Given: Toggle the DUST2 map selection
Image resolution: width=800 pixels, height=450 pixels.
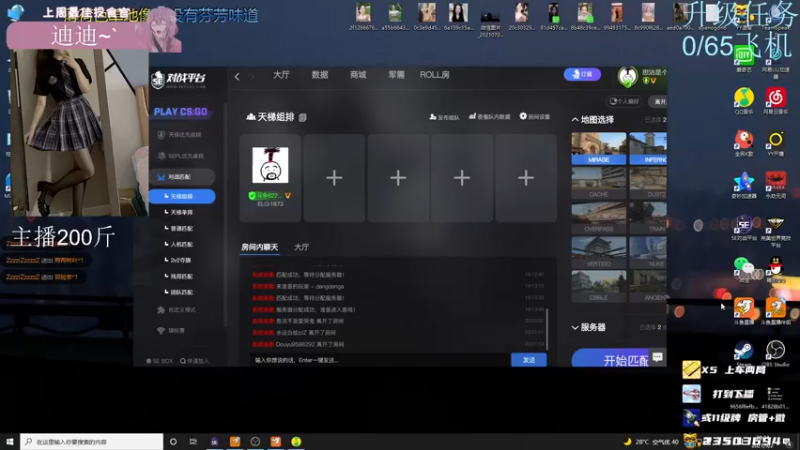Looking at the screenshot, I should 648,183.
